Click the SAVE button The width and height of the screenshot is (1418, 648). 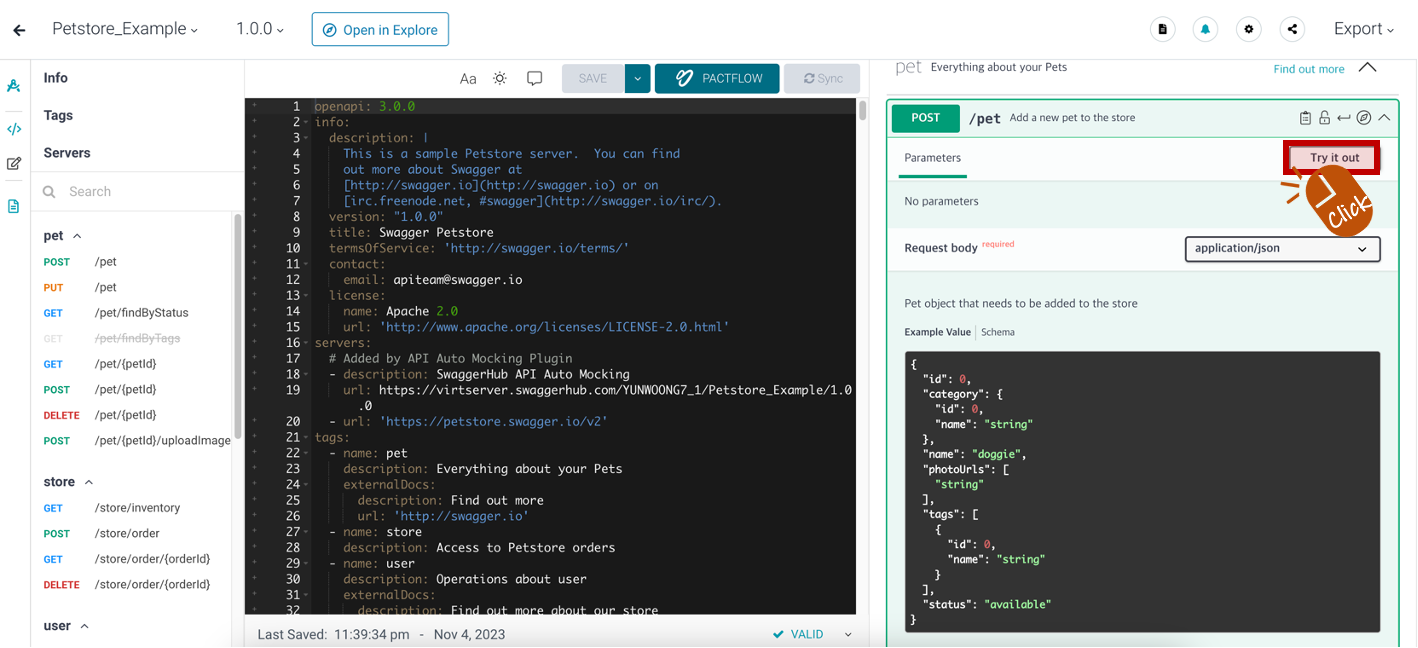[593, 78]
